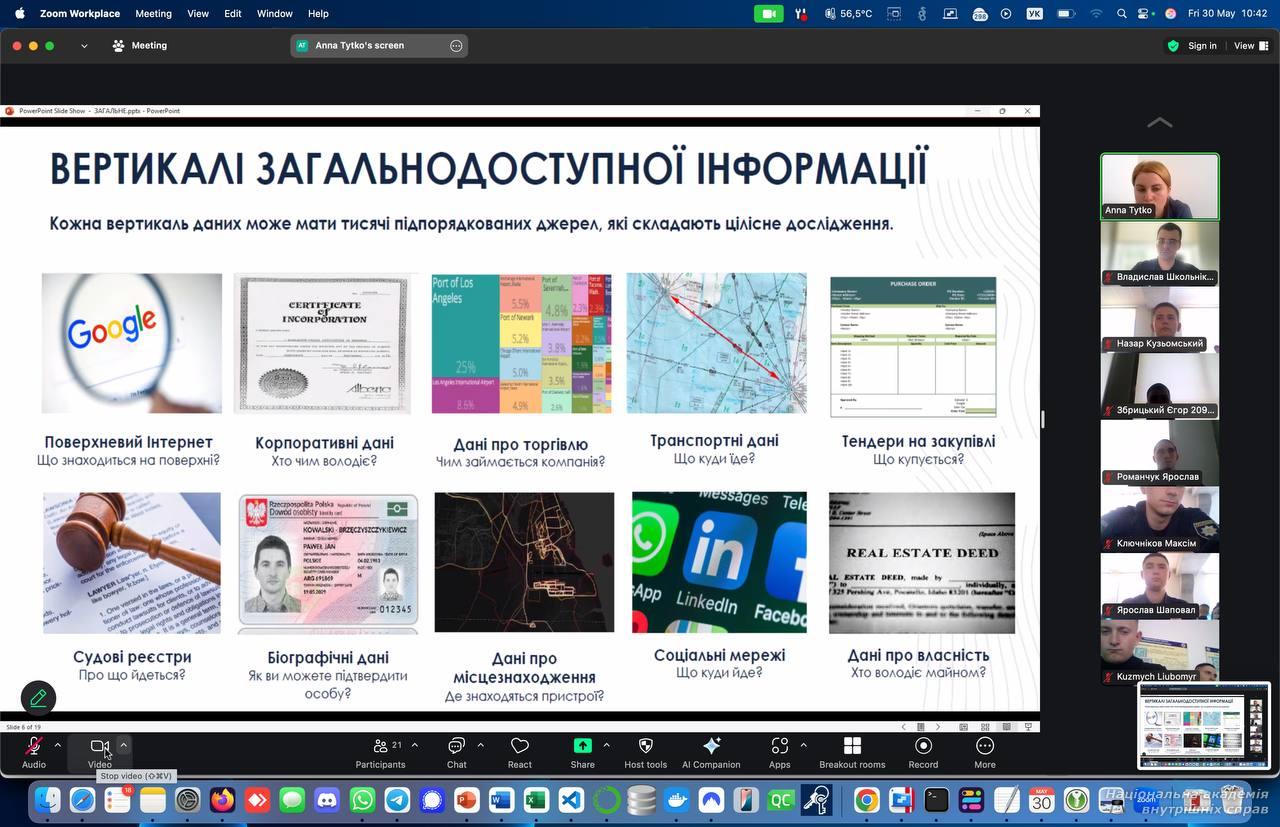Screen dimensions: 1280x827
Task: Open Discord from the Dock
Action: coord(327,800)
